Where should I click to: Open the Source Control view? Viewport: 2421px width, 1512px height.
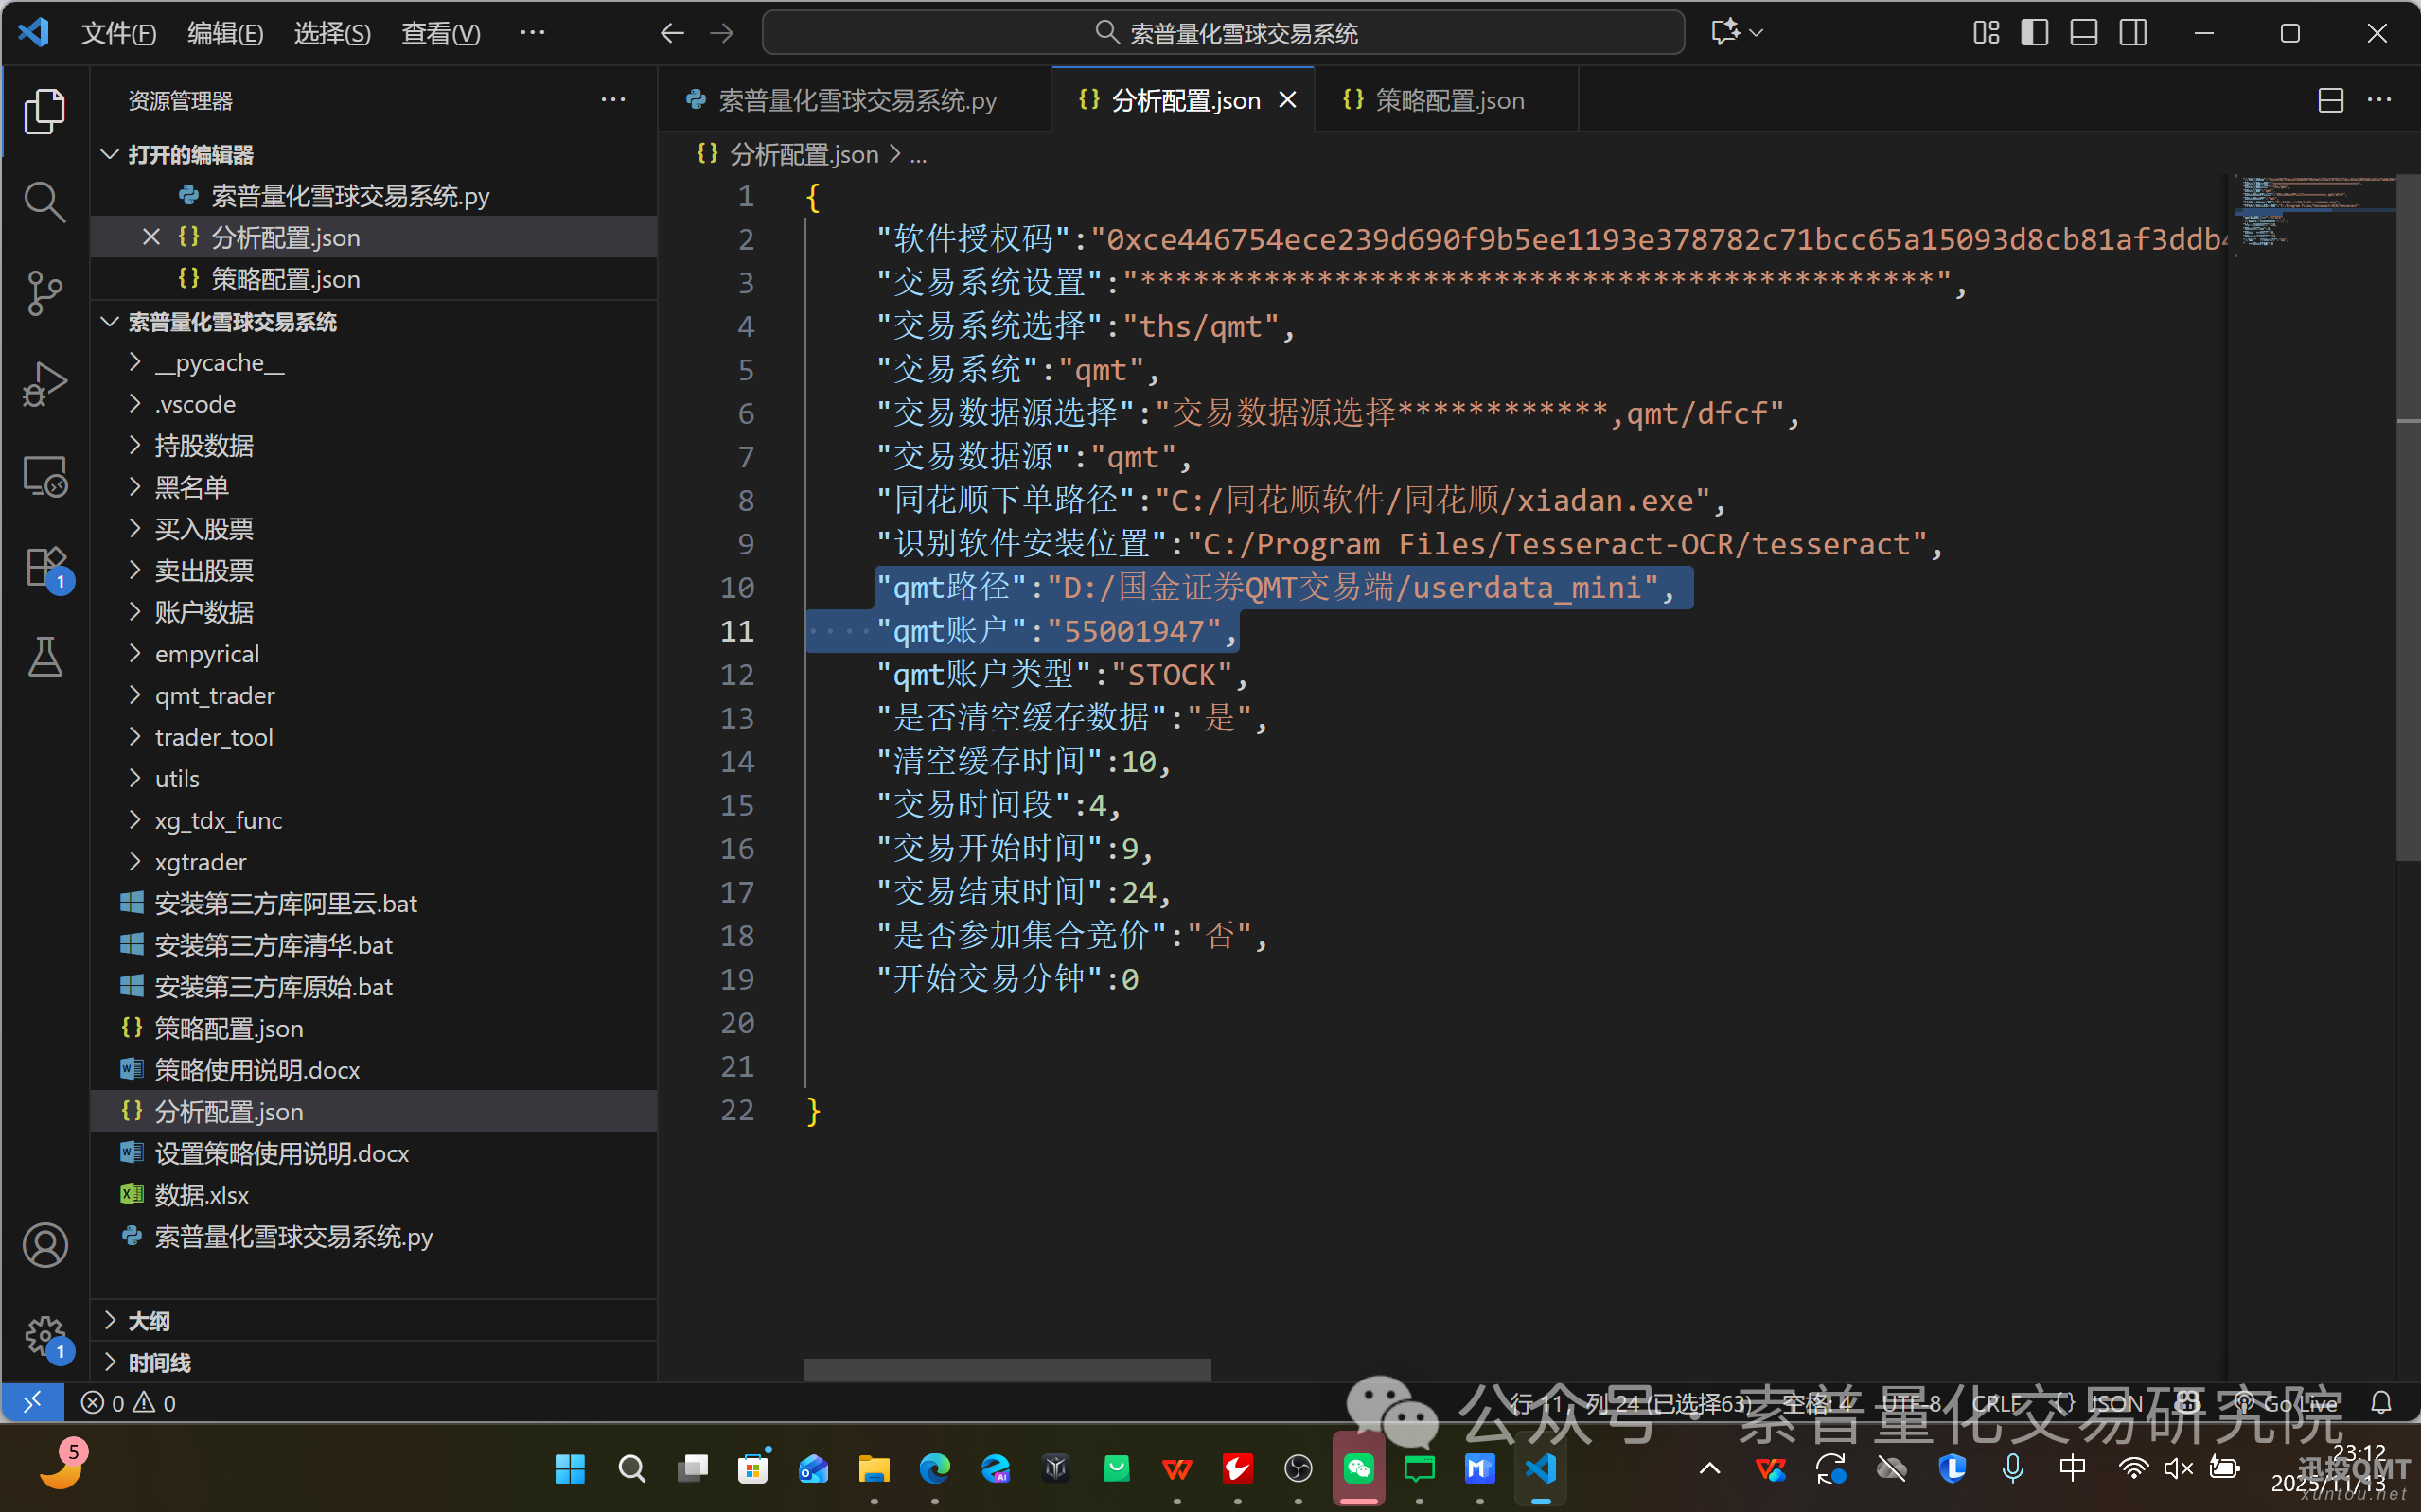coord(44,292)
